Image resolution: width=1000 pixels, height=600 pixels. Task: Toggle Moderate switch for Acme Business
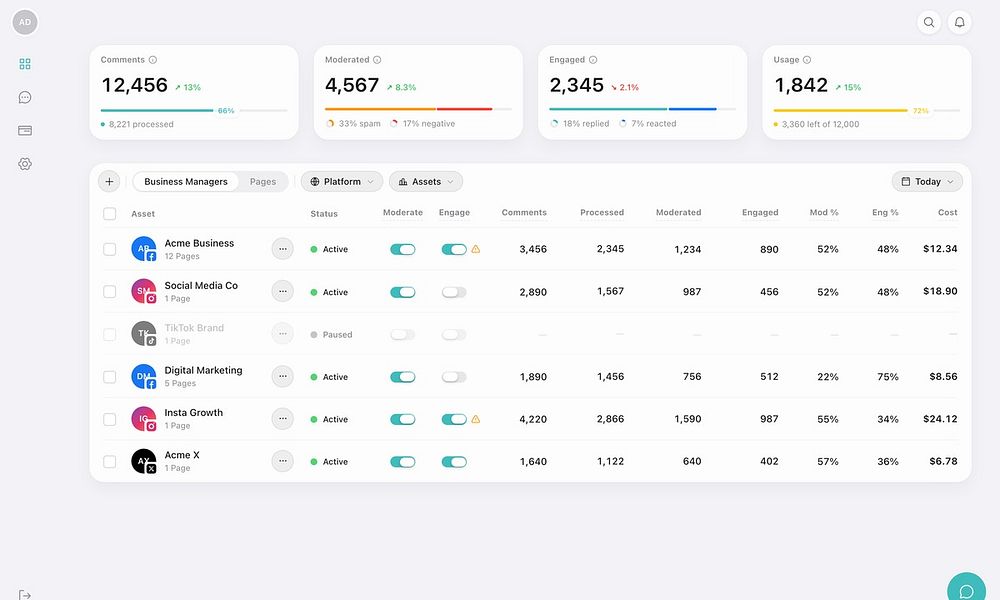point(402,249)
